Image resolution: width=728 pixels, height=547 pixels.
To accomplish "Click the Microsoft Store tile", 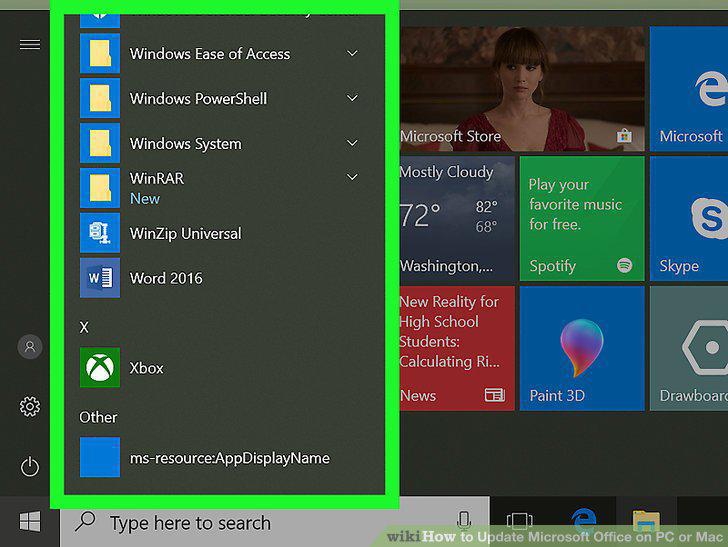I will (522, 89).
